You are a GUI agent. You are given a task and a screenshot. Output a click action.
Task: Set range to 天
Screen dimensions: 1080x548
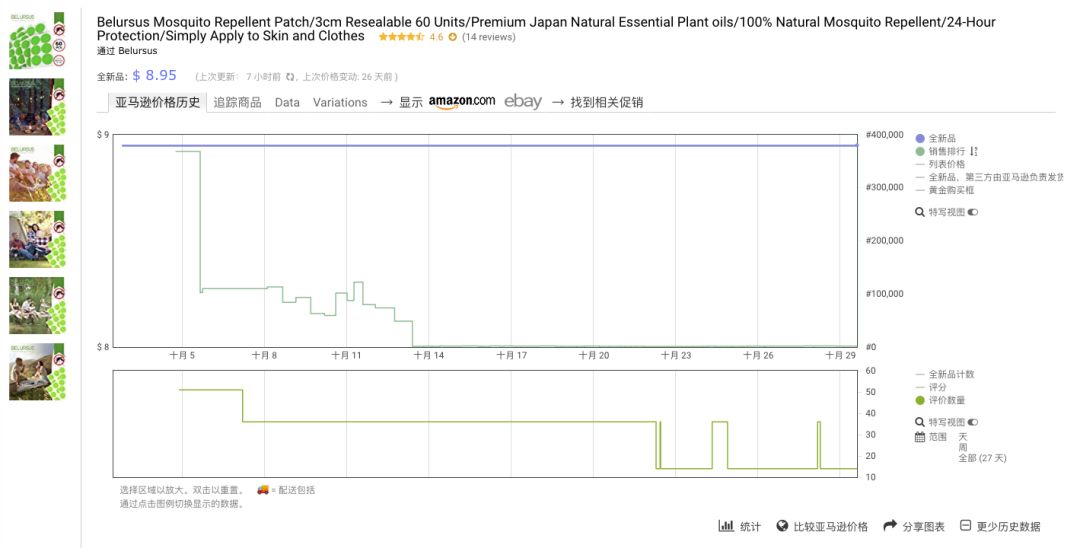(x=963, y=437)
